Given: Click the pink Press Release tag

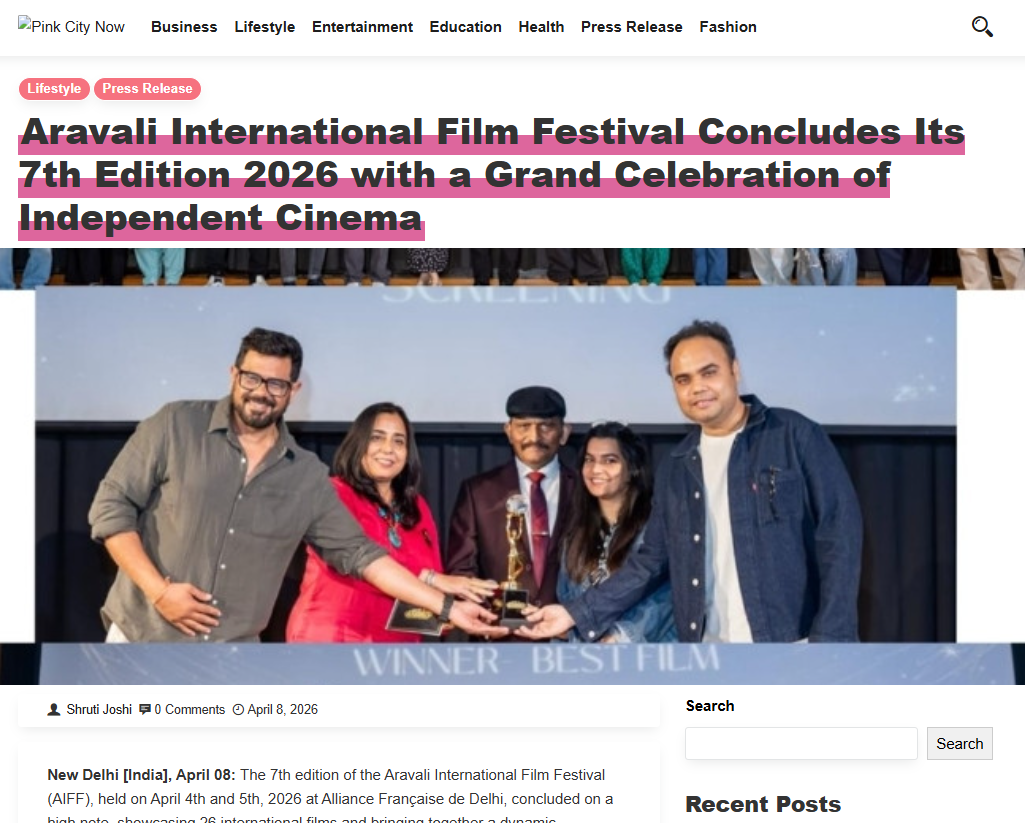Looking at the screenshot, I should pyautogui.click(x=147, y=88).
